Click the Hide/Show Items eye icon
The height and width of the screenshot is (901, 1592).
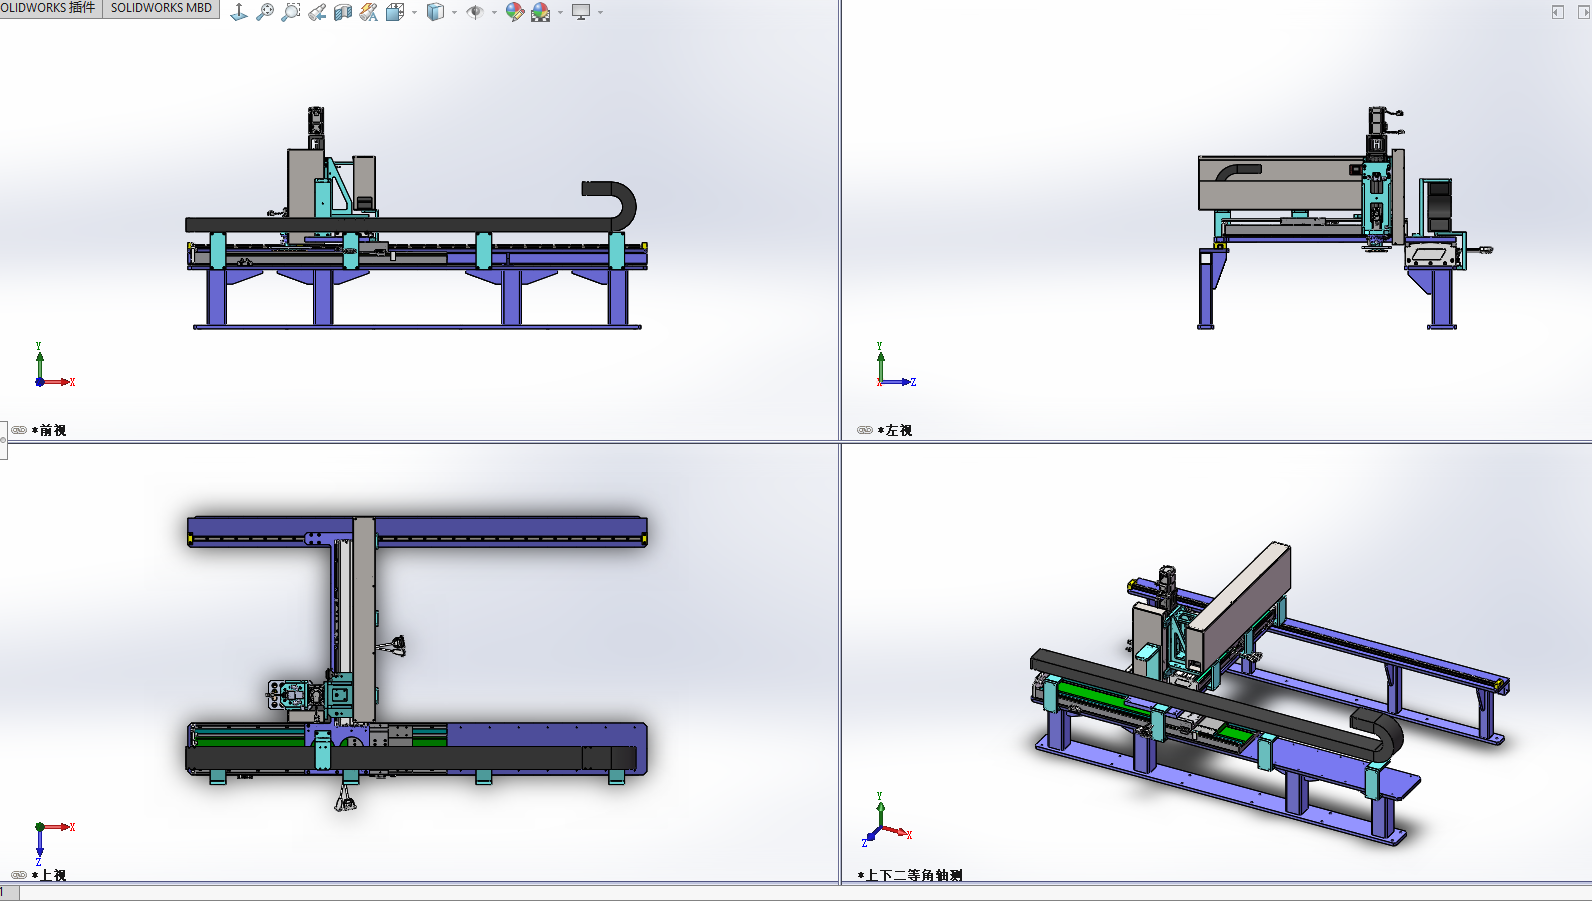pos(475,12)
